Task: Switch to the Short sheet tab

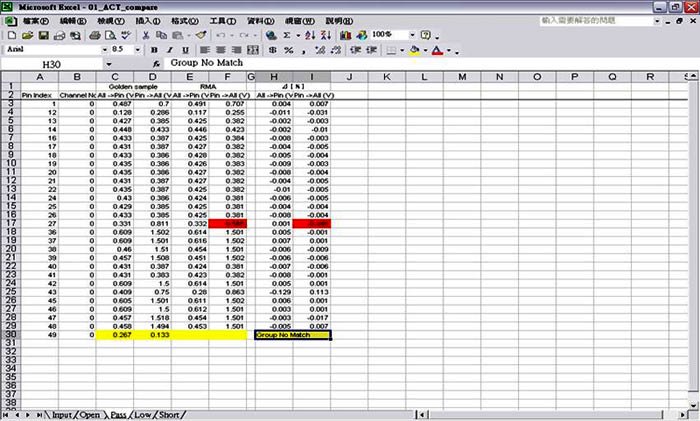Action: pos(168,413)
